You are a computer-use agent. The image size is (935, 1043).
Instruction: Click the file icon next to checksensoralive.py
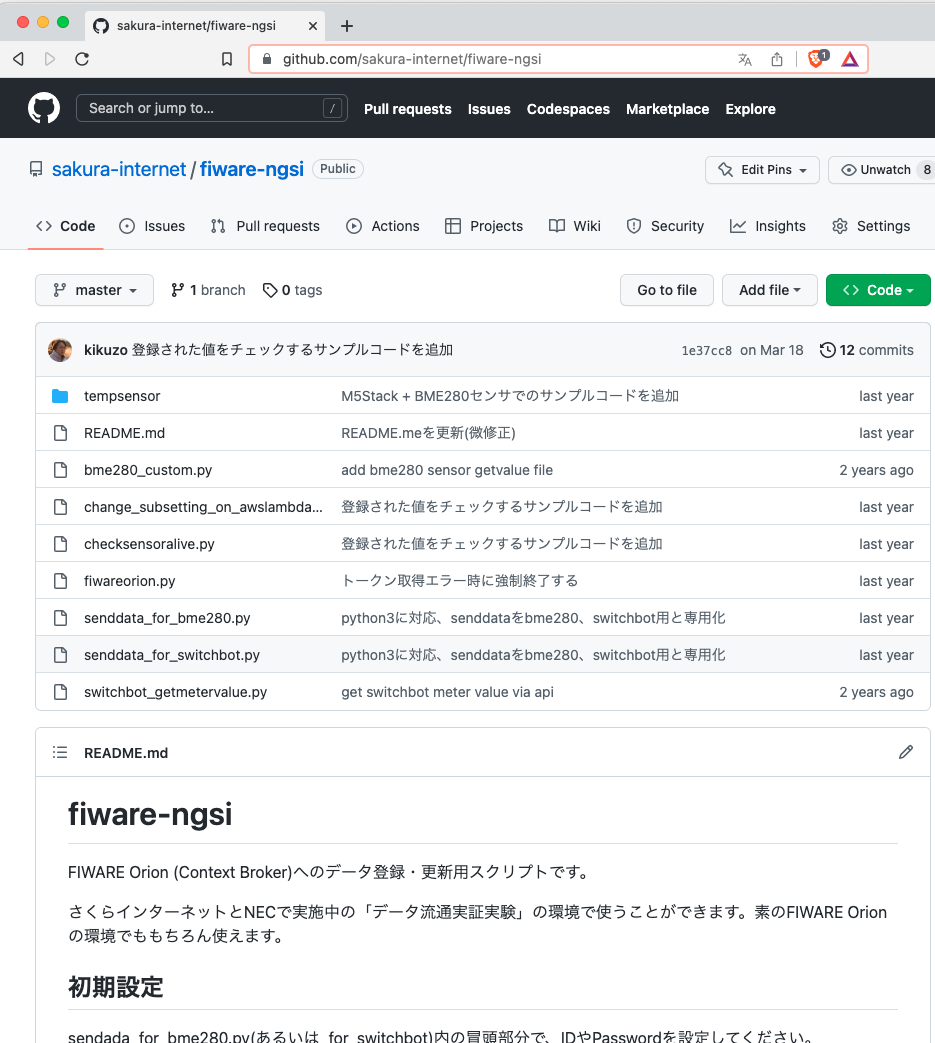[x=61, y=543]
